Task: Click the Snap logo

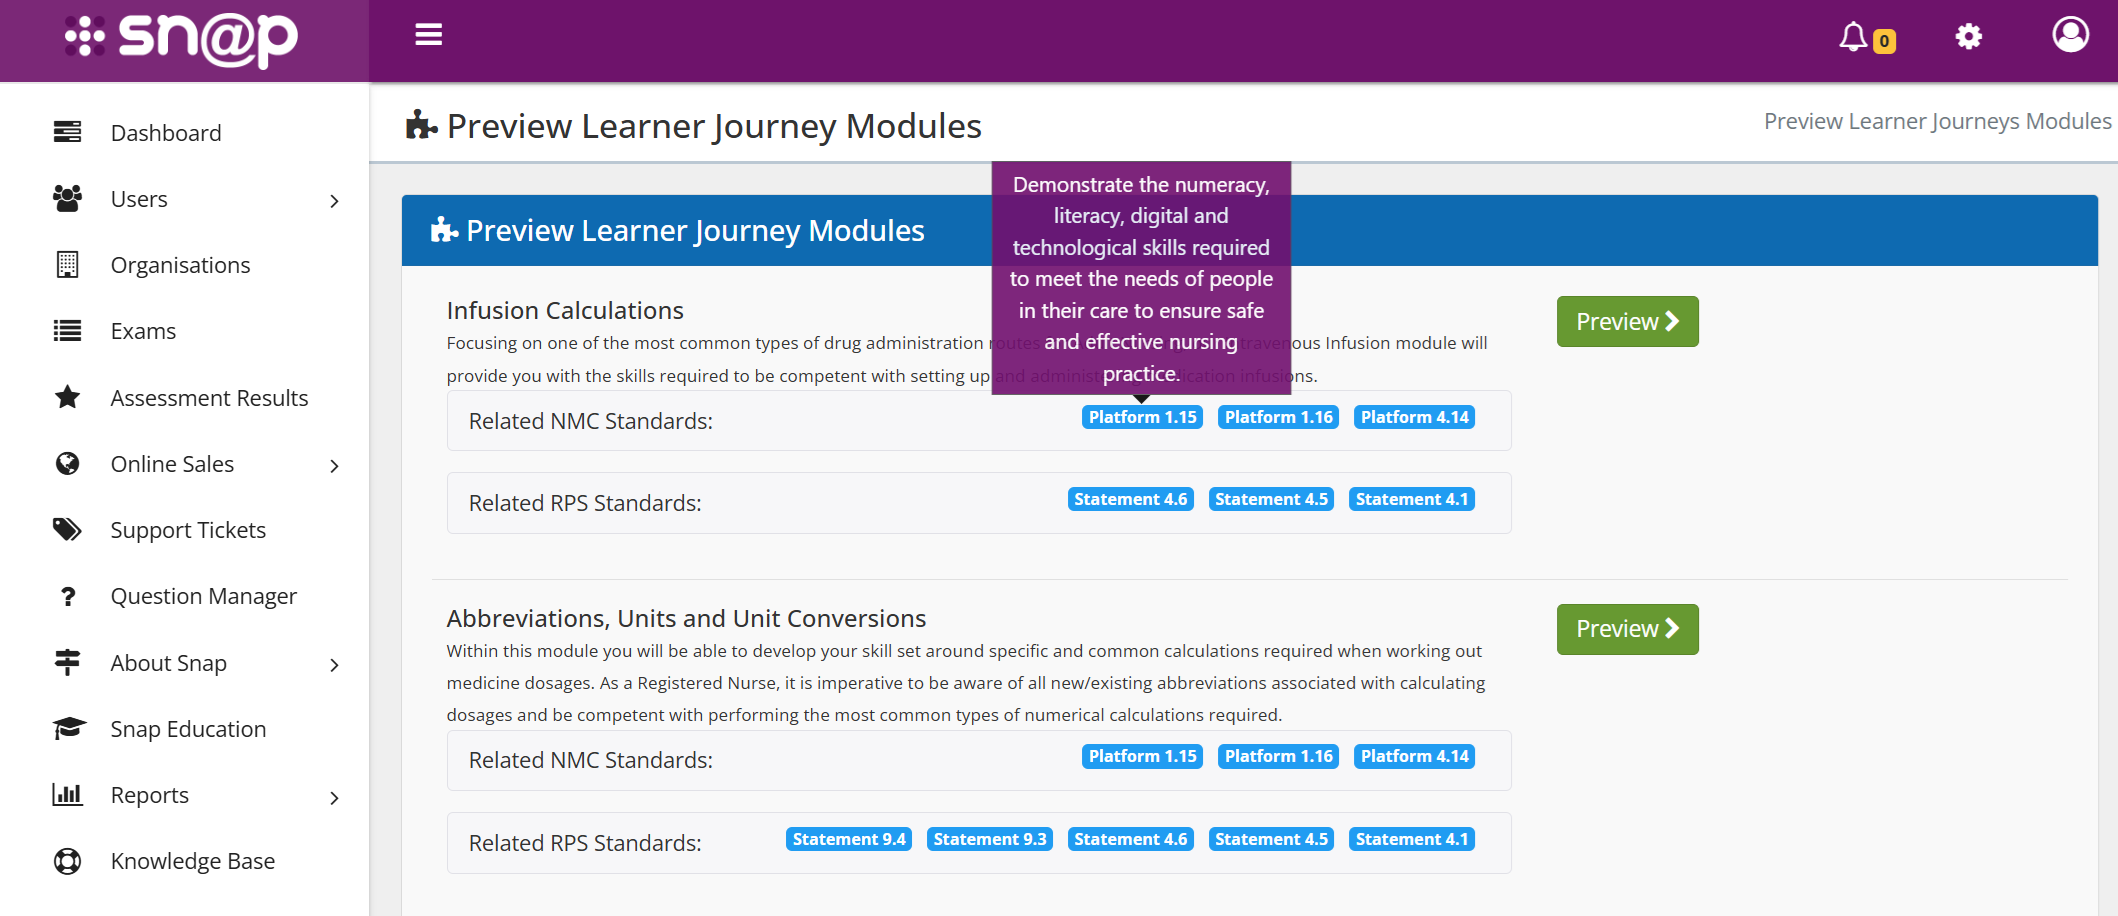Action: tap(182, 39)
